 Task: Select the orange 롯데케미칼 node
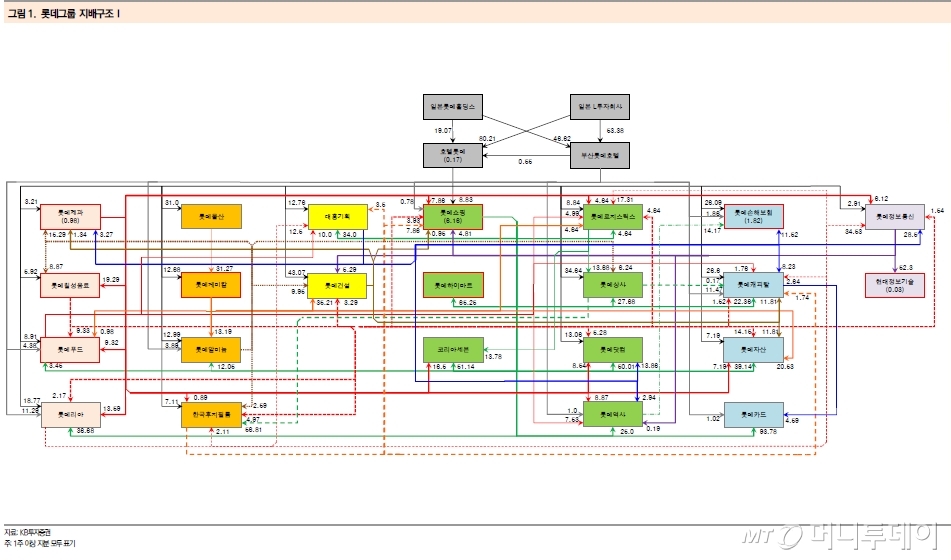211,285
